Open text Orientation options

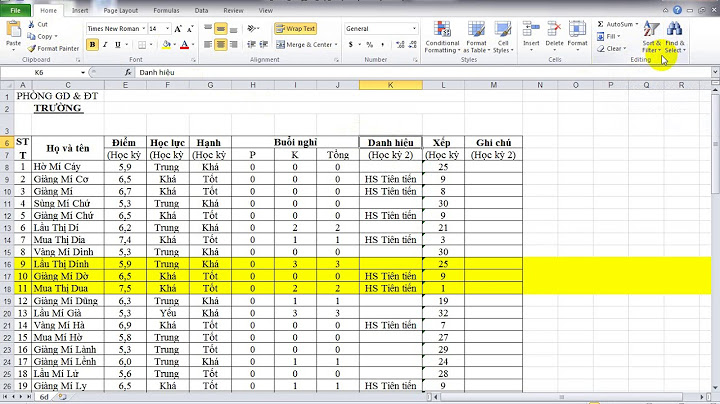[x=252, y=28]
